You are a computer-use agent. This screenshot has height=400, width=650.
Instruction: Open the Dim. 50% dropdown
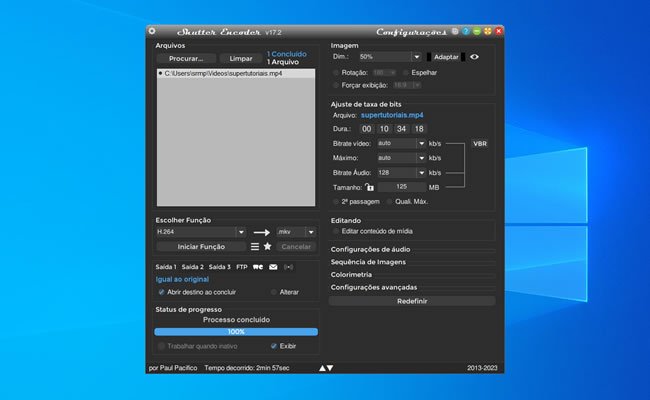(417, 57)
